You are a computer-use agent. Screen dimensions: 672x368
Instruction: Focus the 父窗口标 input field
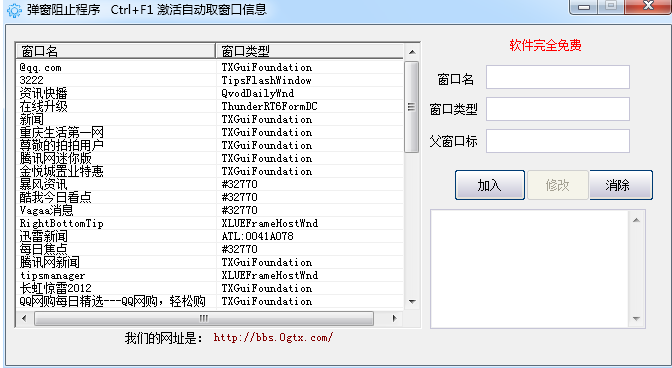[x=558, y=141]
